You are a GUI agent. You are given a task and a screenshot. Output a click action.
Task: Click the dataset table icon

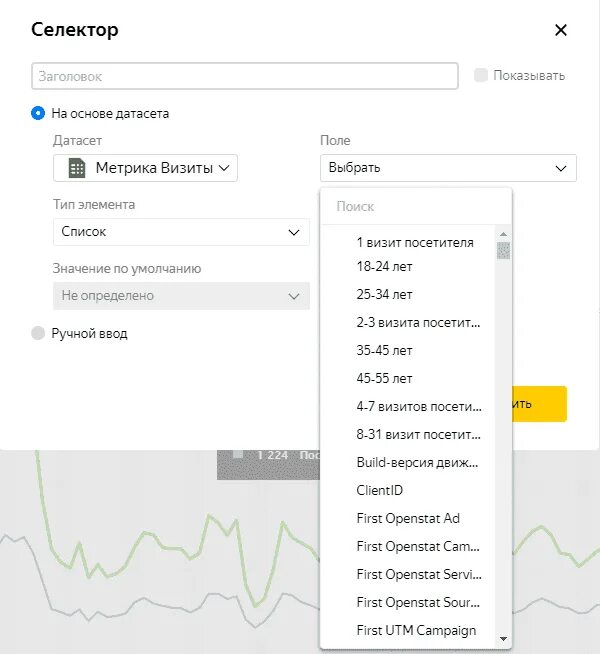pos(76,168)
